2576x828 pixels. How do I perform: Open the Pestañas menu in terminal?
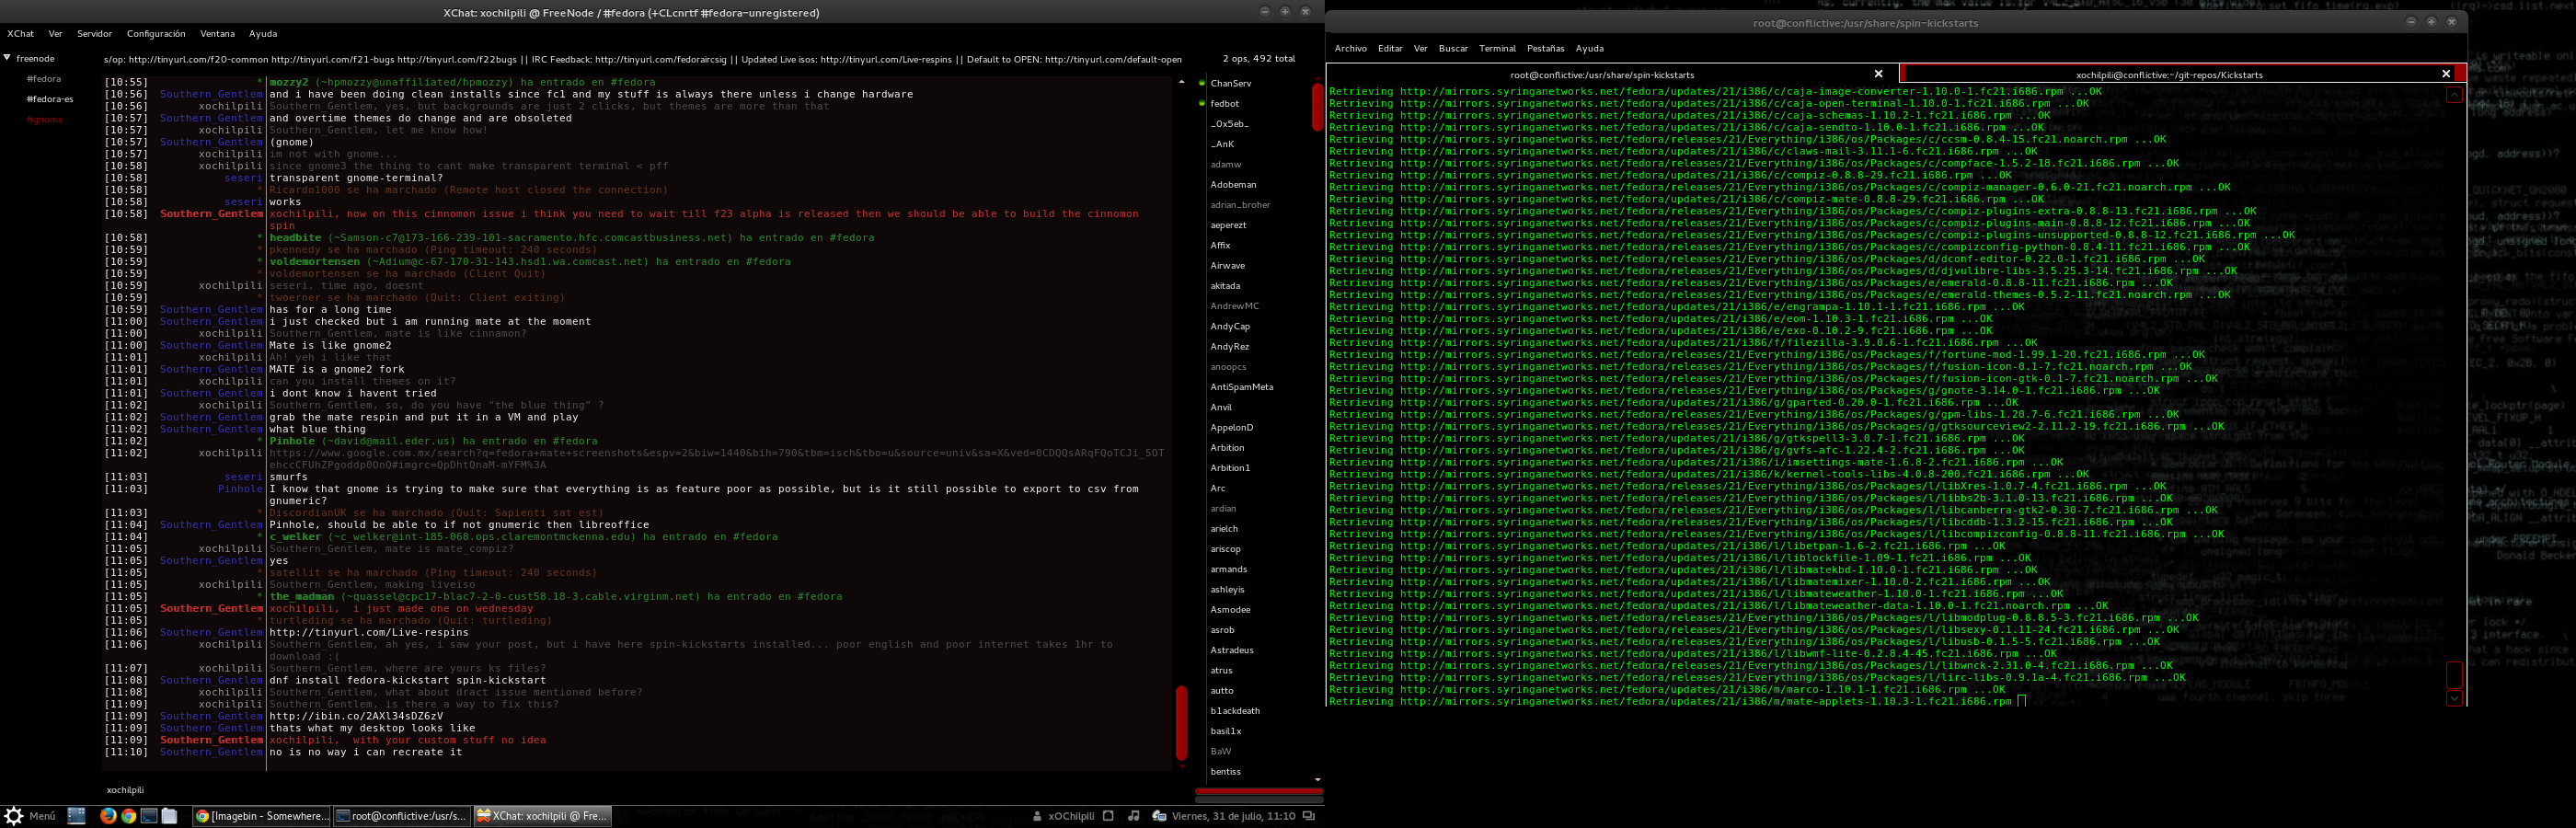[1545, 48]
